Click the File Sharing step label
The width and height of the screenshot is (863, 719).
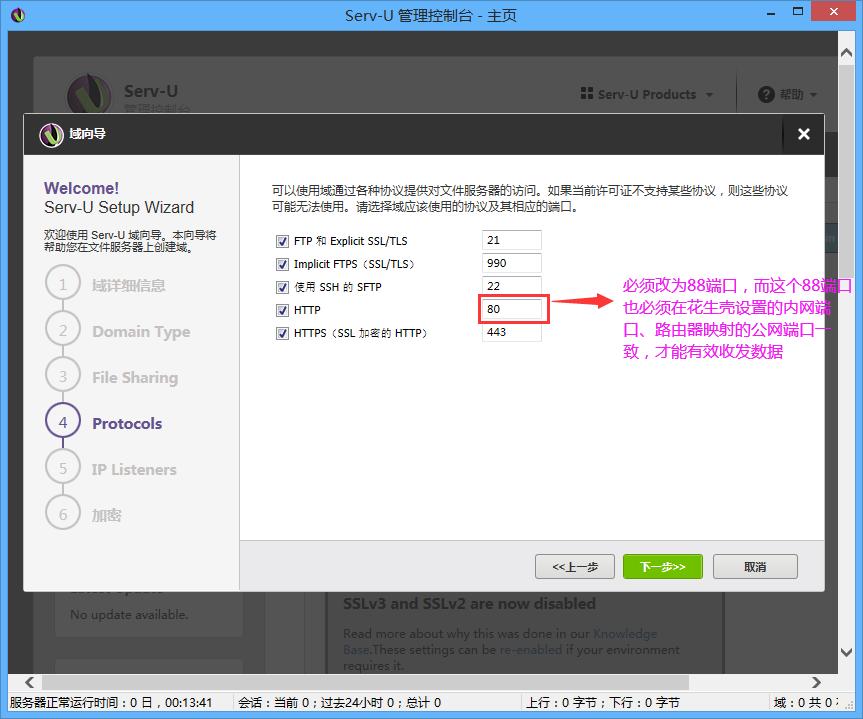tap(135, 378)
